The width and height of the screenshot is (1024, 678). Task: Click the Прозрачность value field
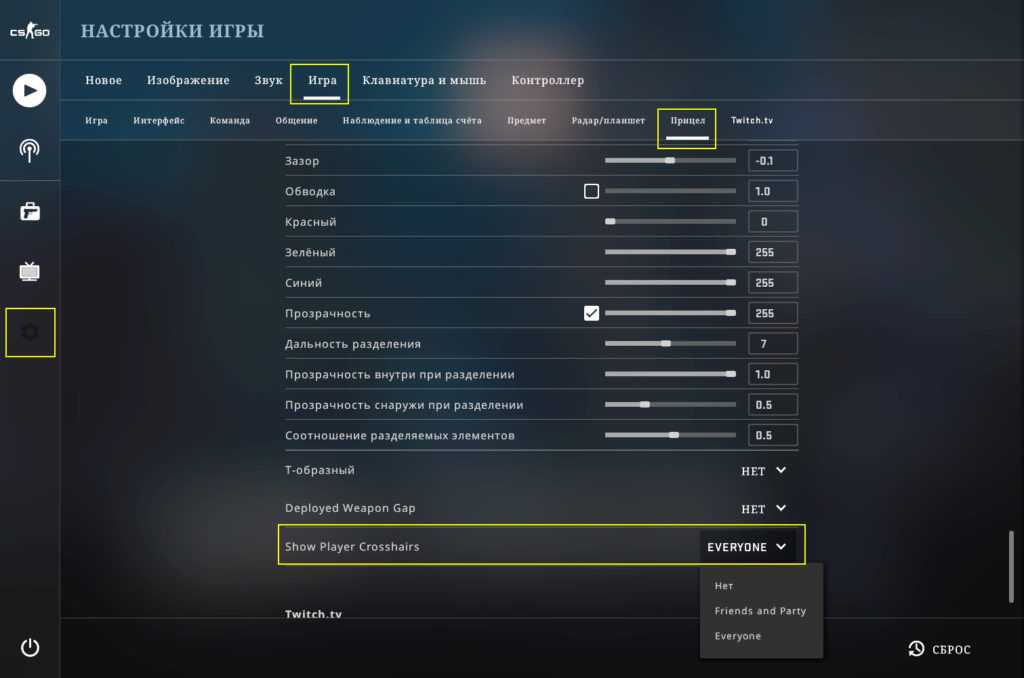click(773, 313)
